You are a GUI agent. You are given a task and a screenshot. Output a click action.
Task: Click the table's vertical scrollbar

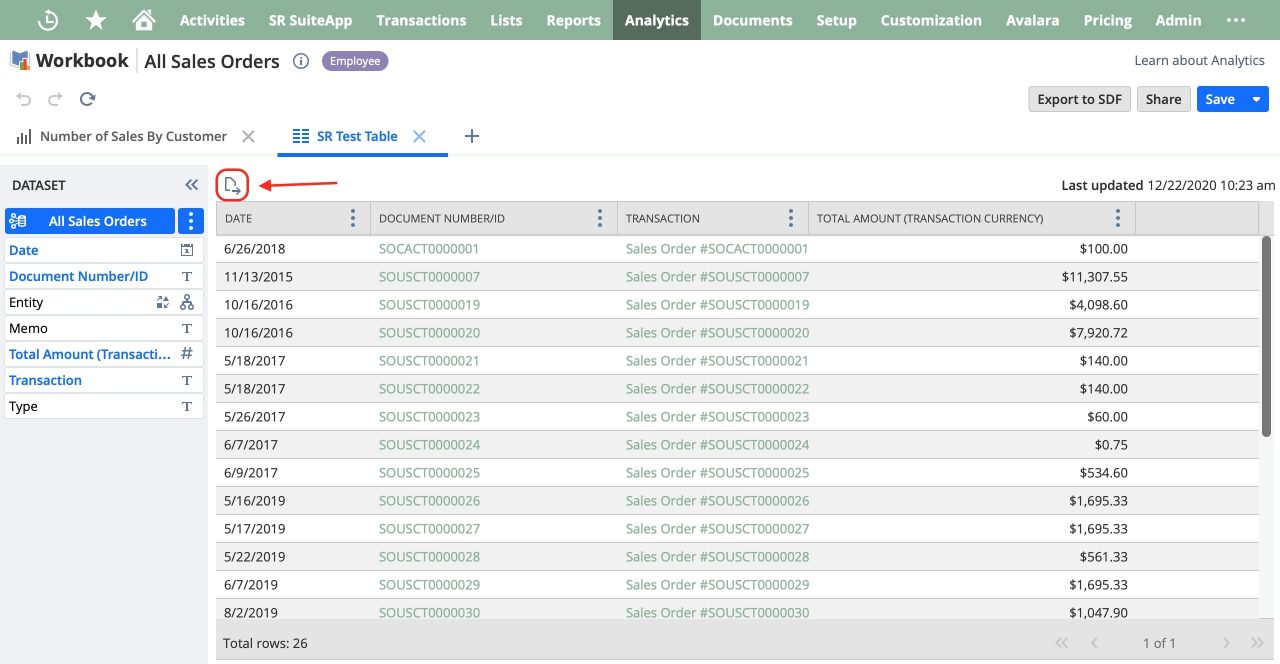(x=1266, y=336)
